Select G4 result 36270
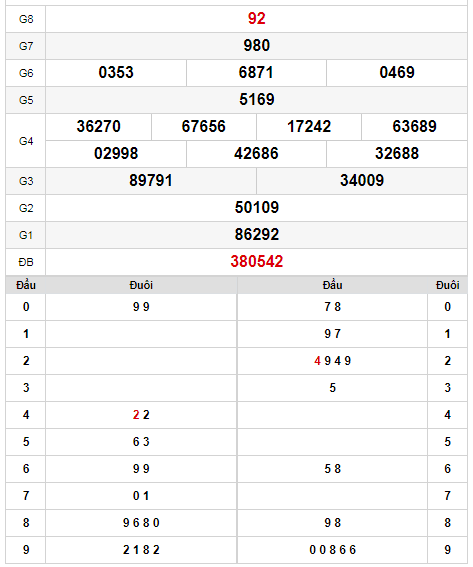 click(98, 127)
